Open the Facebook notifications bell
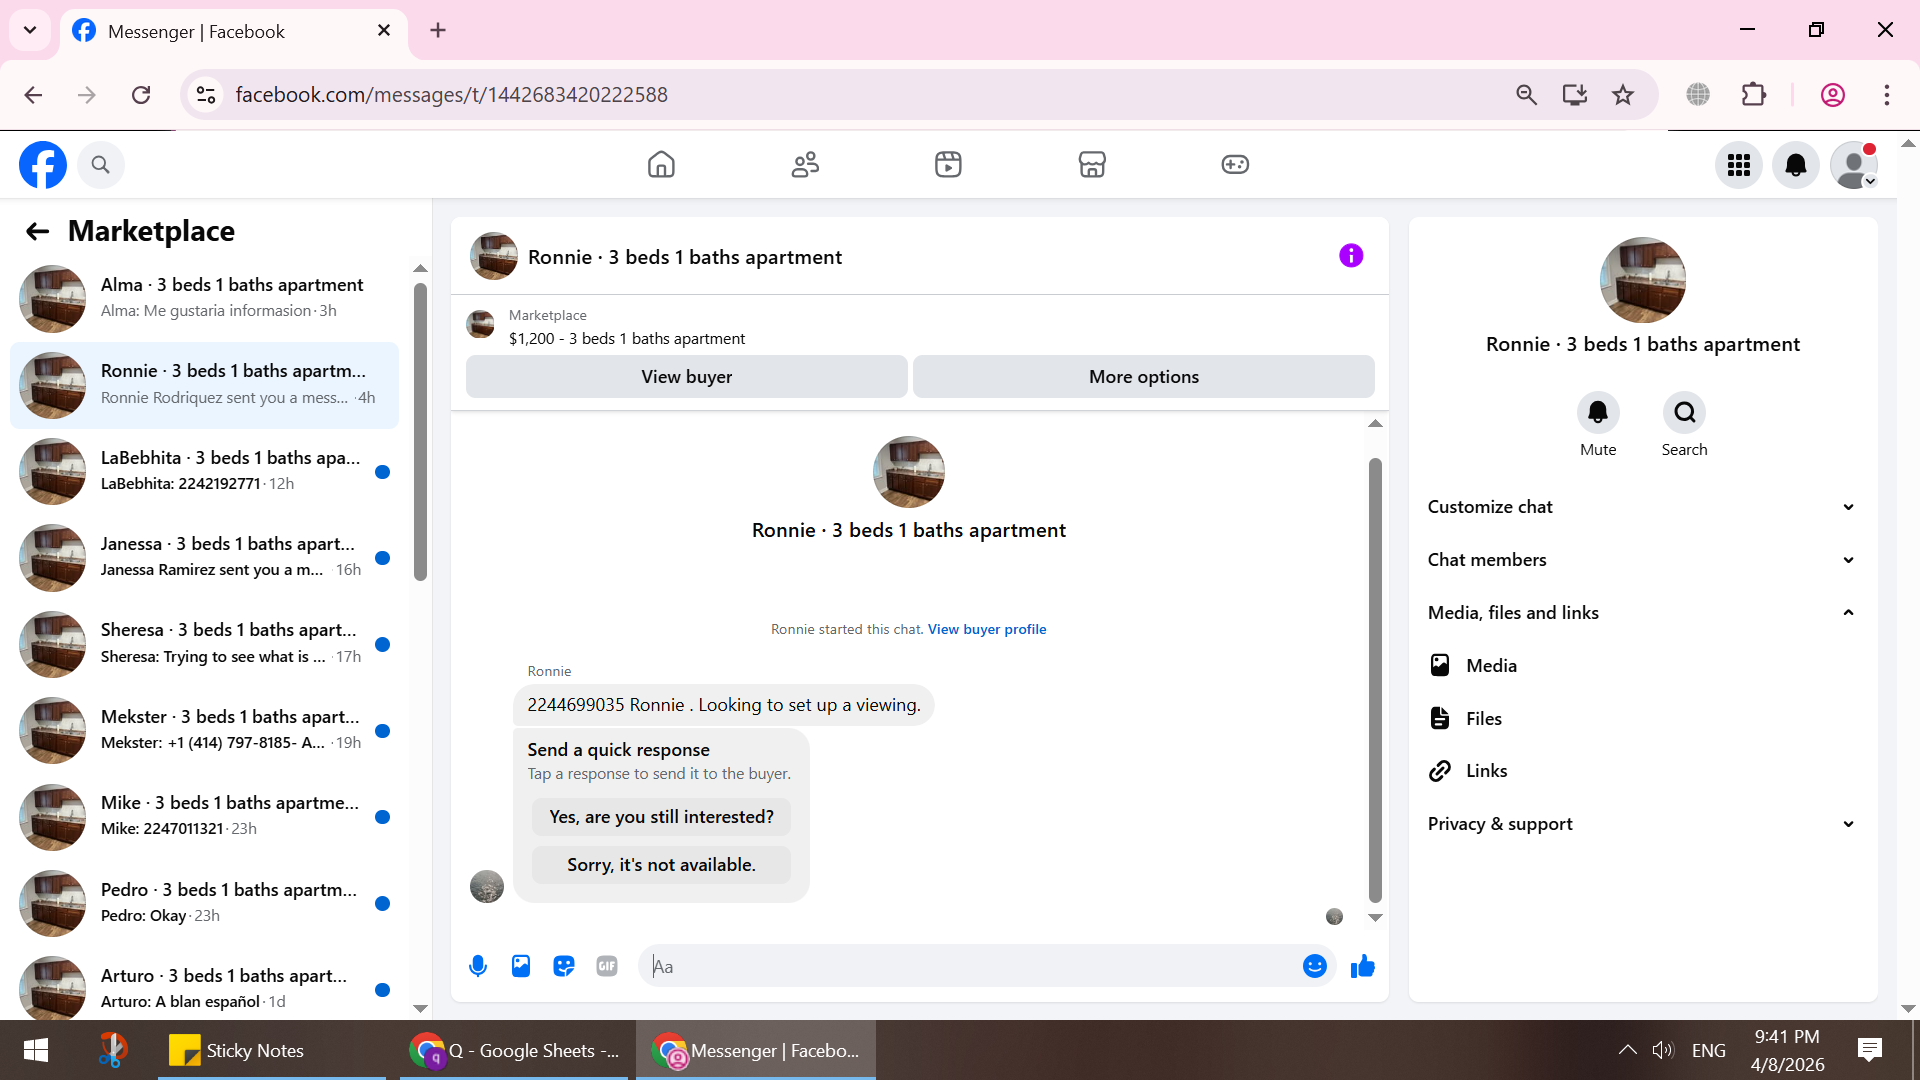The height and width of the screenshot is (1080, 1920). pos(1796,165)
